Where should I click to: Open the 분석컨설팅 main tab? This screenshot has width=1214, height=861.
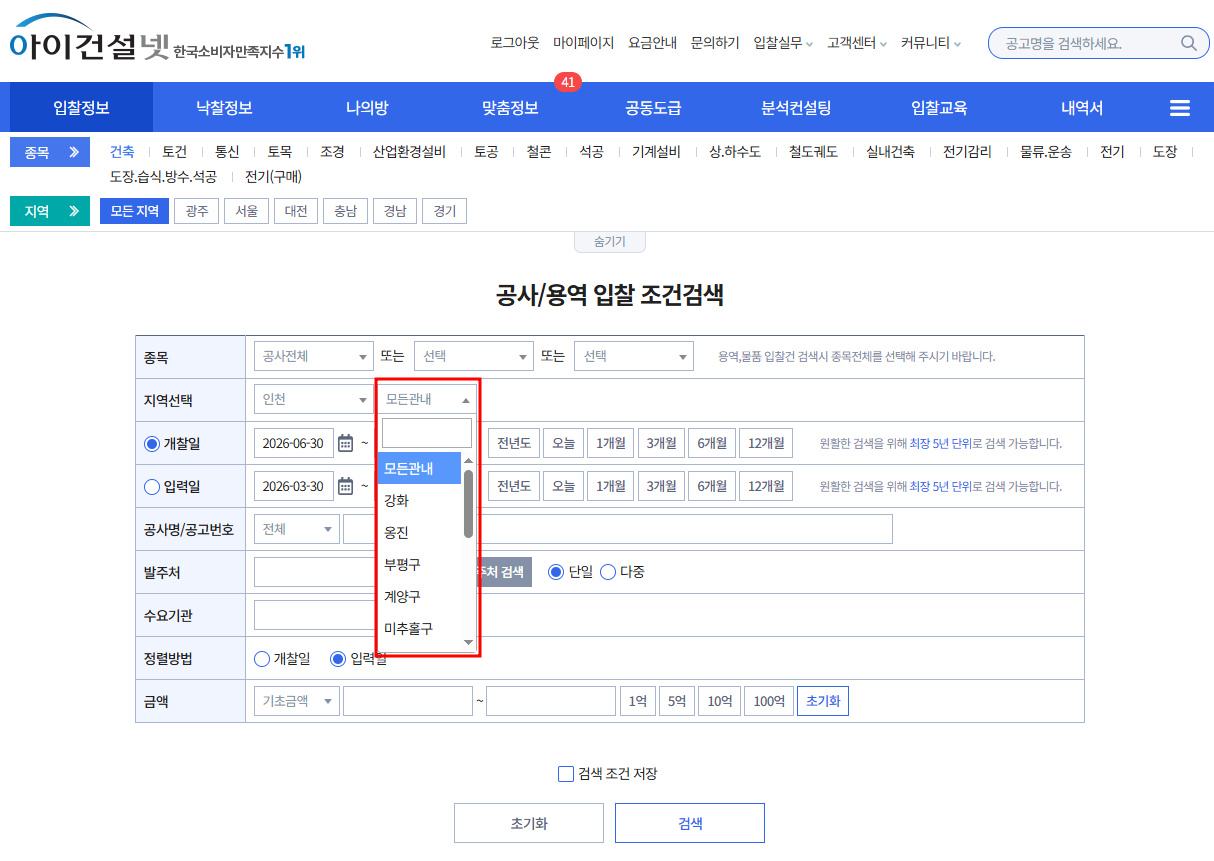(796, 108)
